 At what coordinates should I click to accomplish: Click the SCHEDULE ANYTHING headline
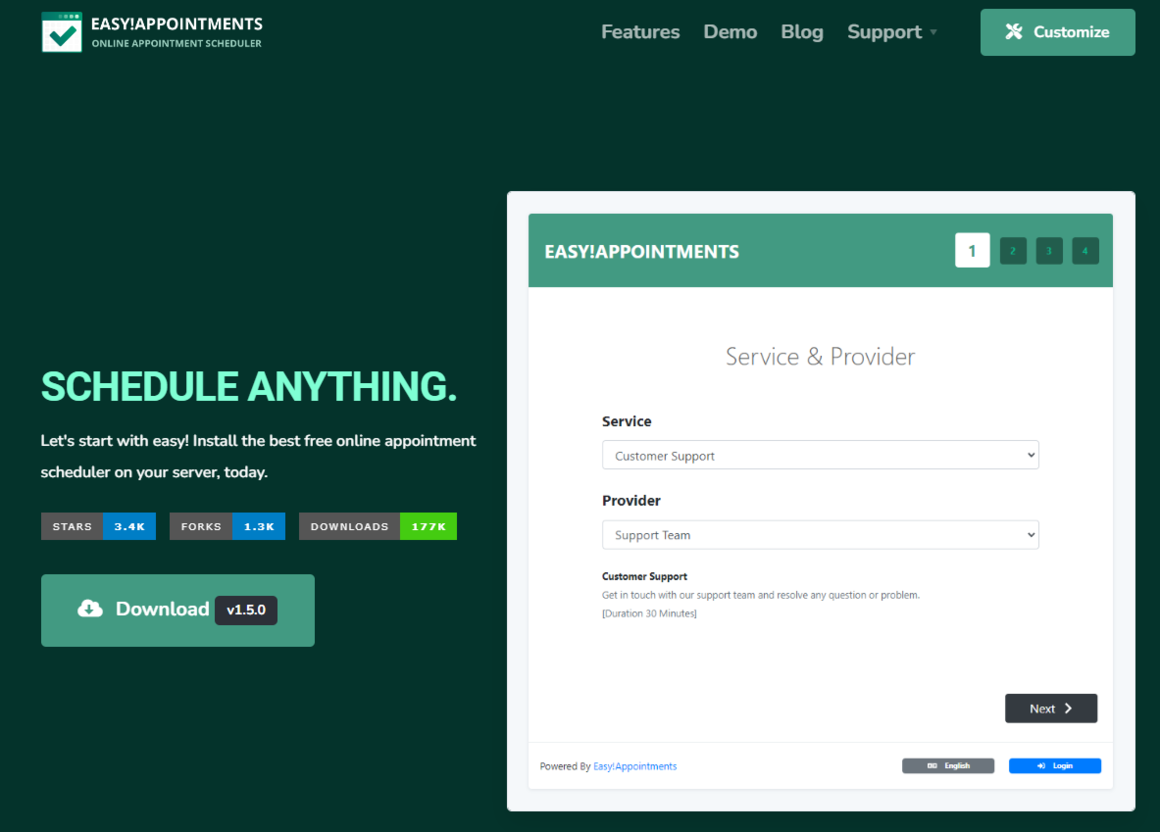click(x=249, y=386)
